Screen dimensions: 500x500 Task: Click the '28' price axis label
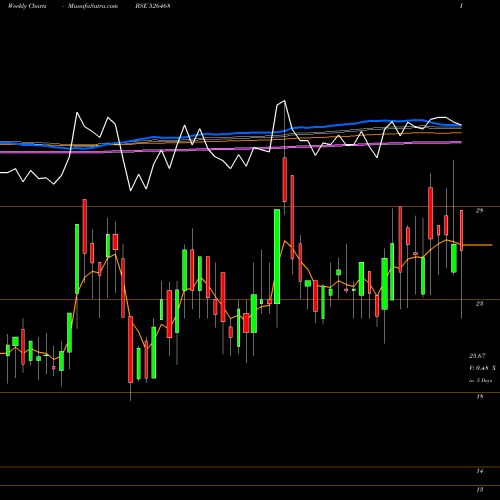coord(479,211)
